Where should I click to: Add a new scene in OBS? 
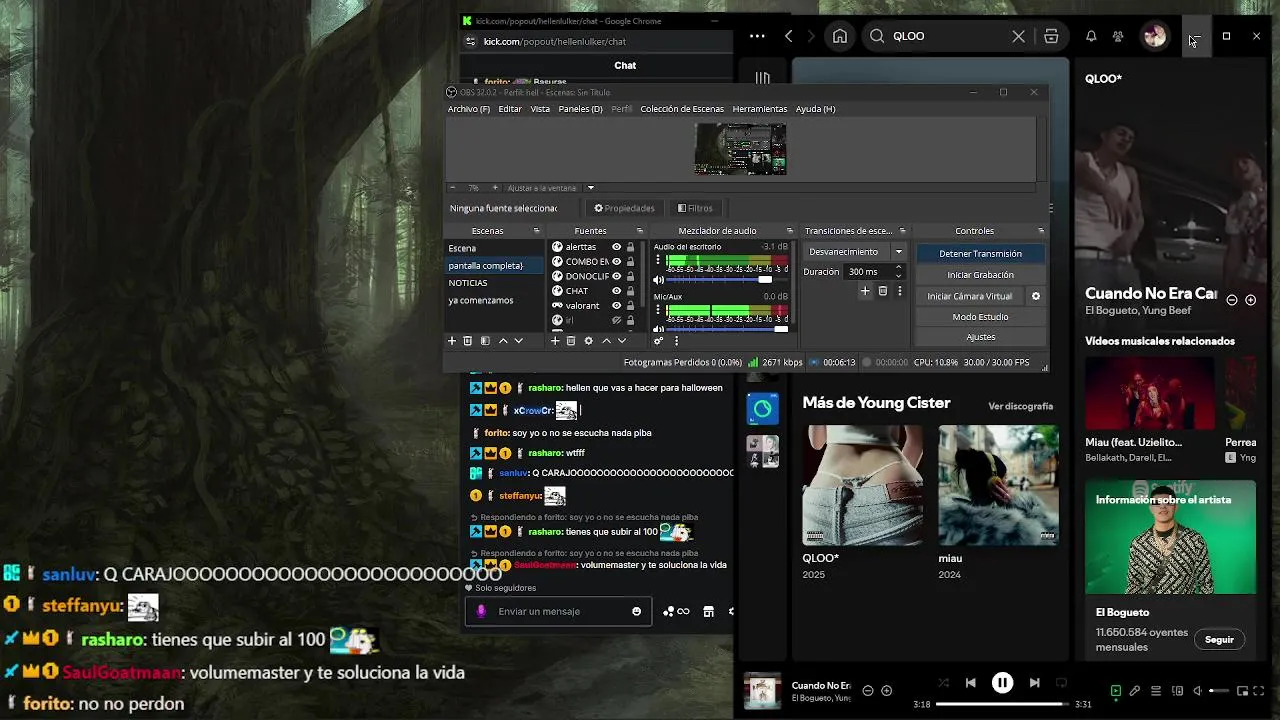[x=451, y=341]
